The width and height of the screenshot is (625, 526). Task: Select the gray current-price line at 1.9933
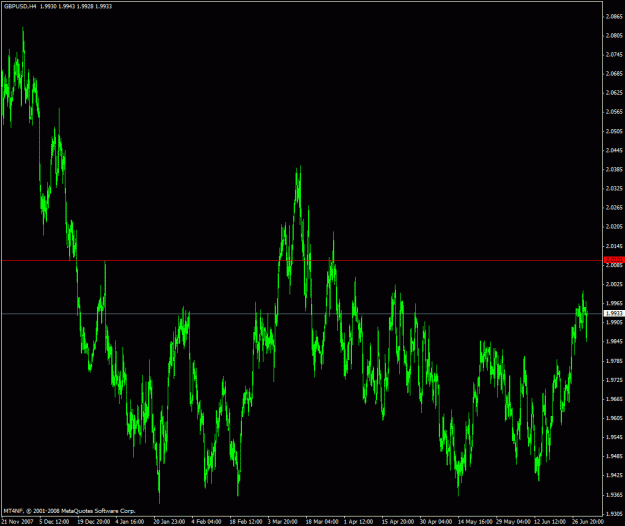coord(302,314)
